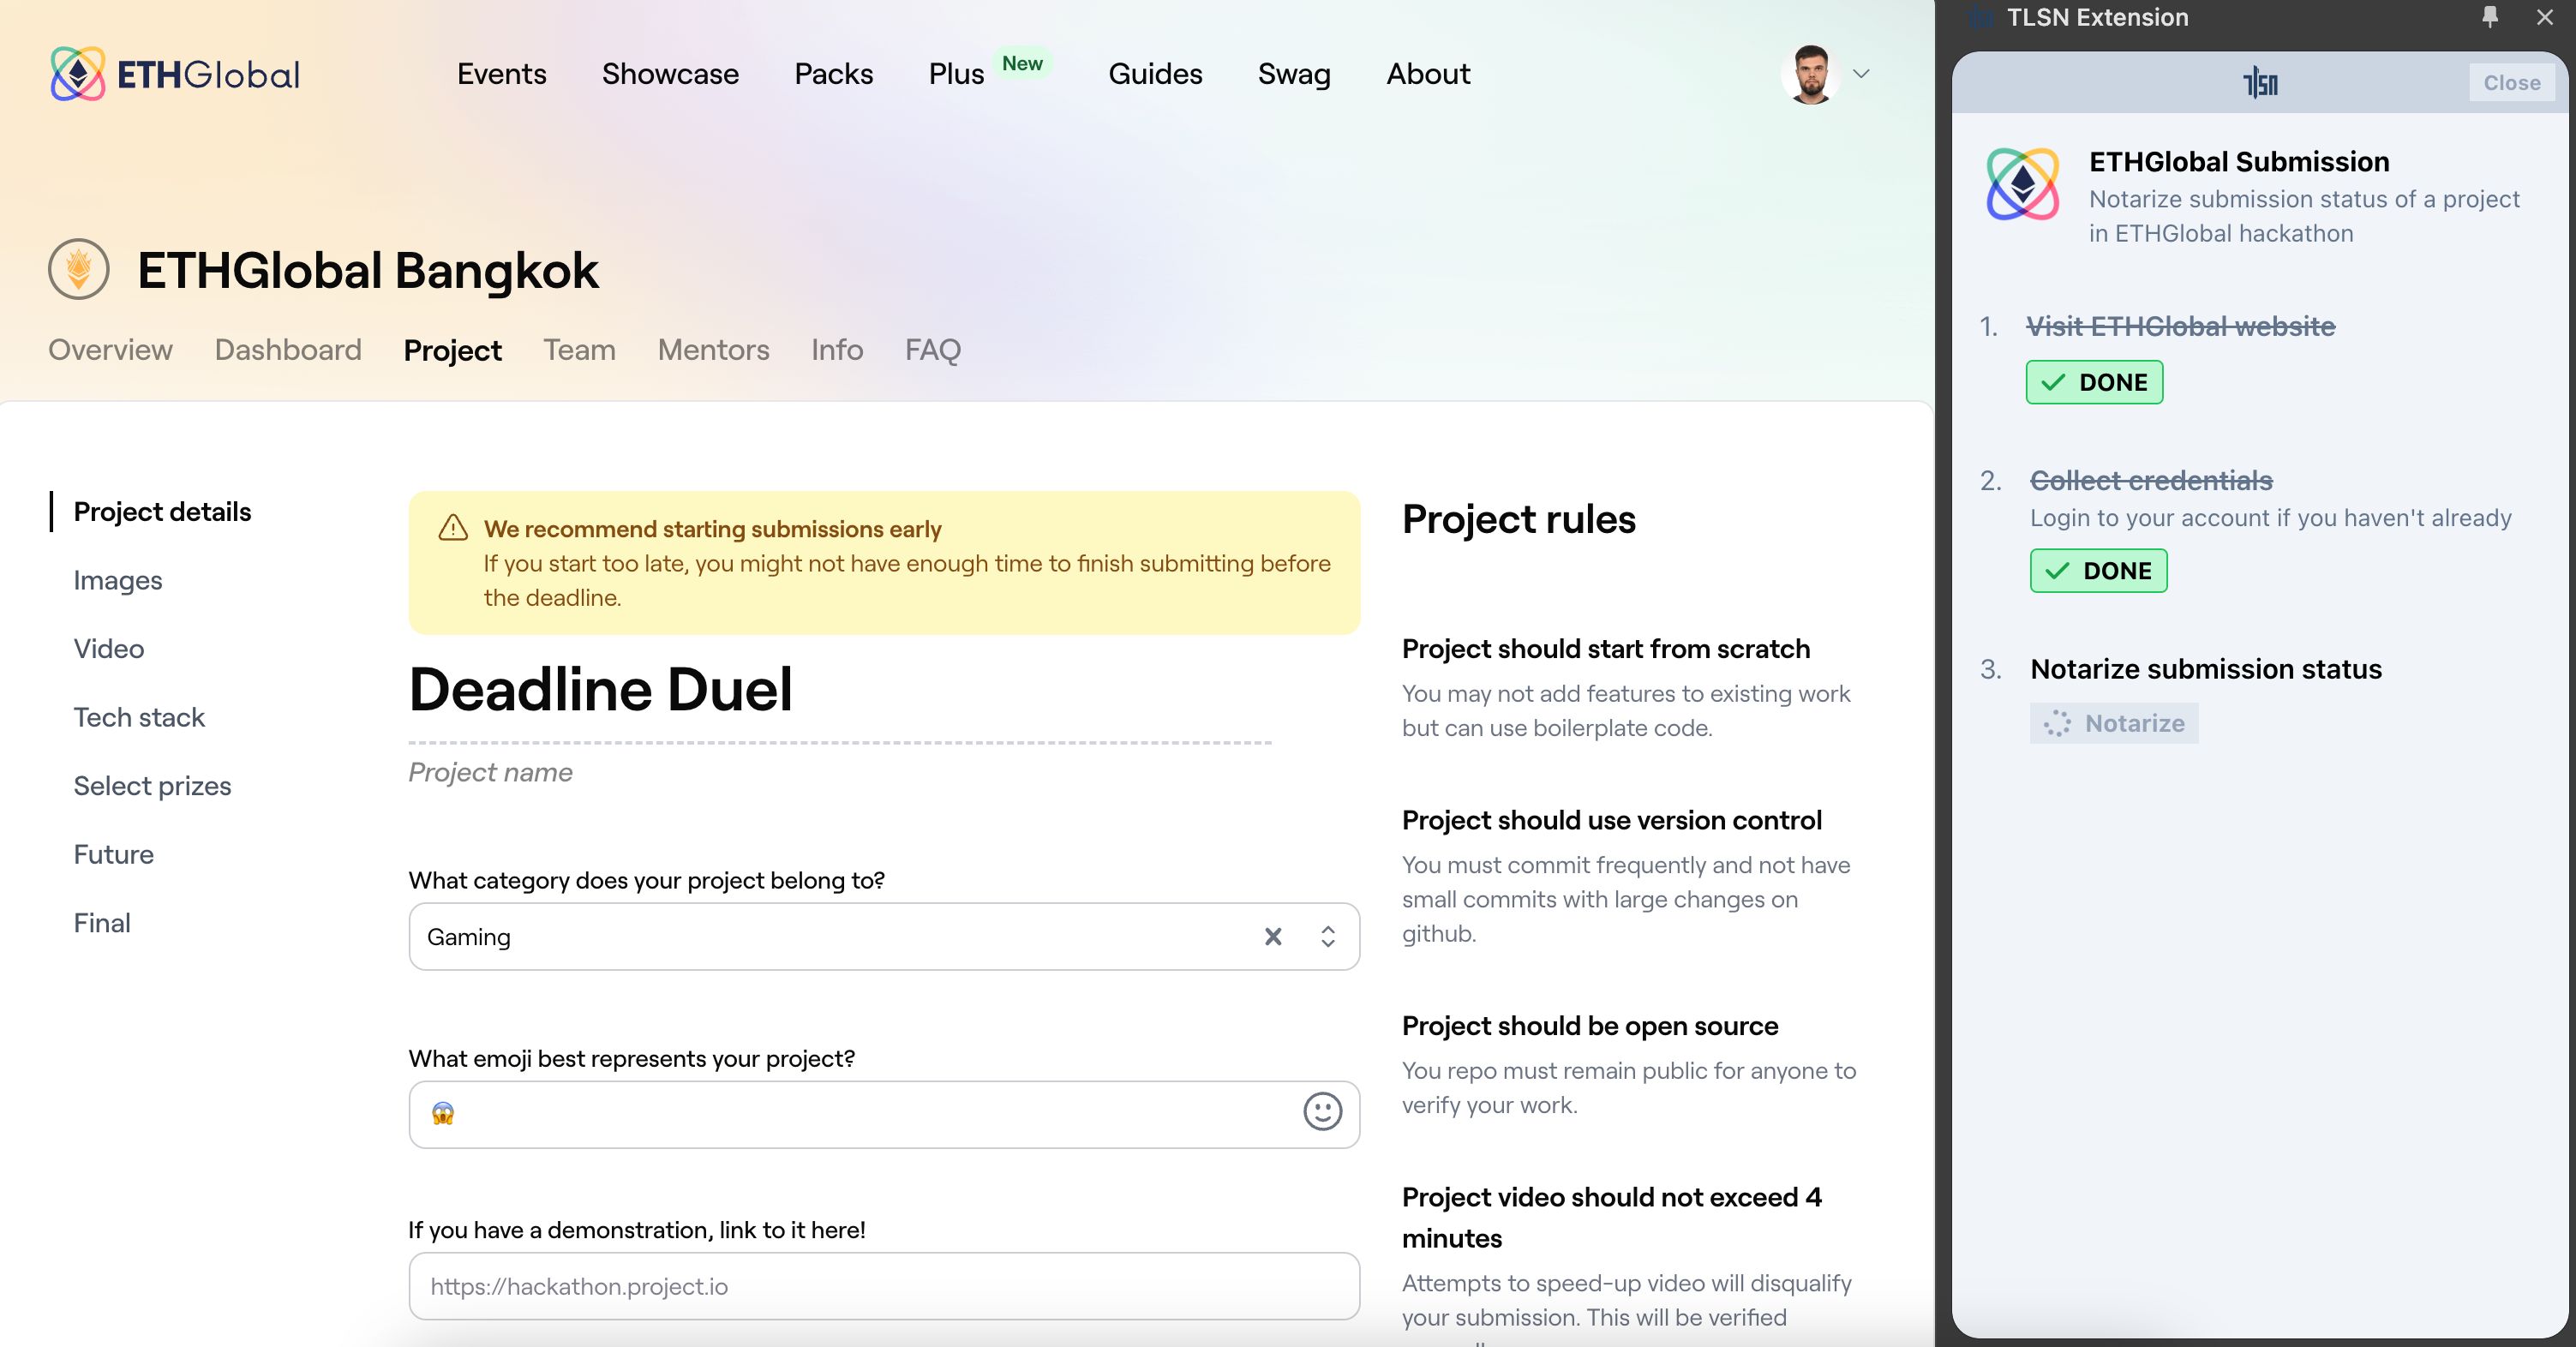This screenshot has width=2576, height=1347.
Task: Click DONE badge under Visit ETHGlobal website
Action: coord(2094,382)
